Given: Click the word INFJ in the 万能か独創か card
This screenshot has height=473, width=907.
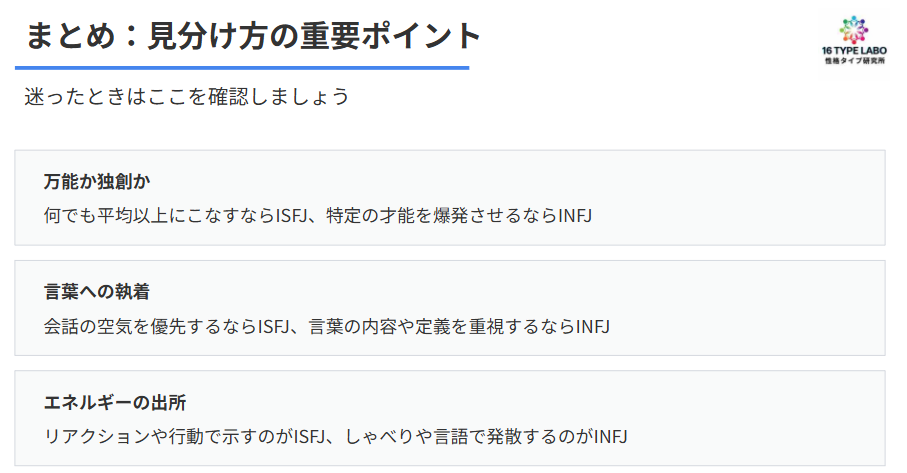Looking at the screenshot, I should click(x=576, y=215).
